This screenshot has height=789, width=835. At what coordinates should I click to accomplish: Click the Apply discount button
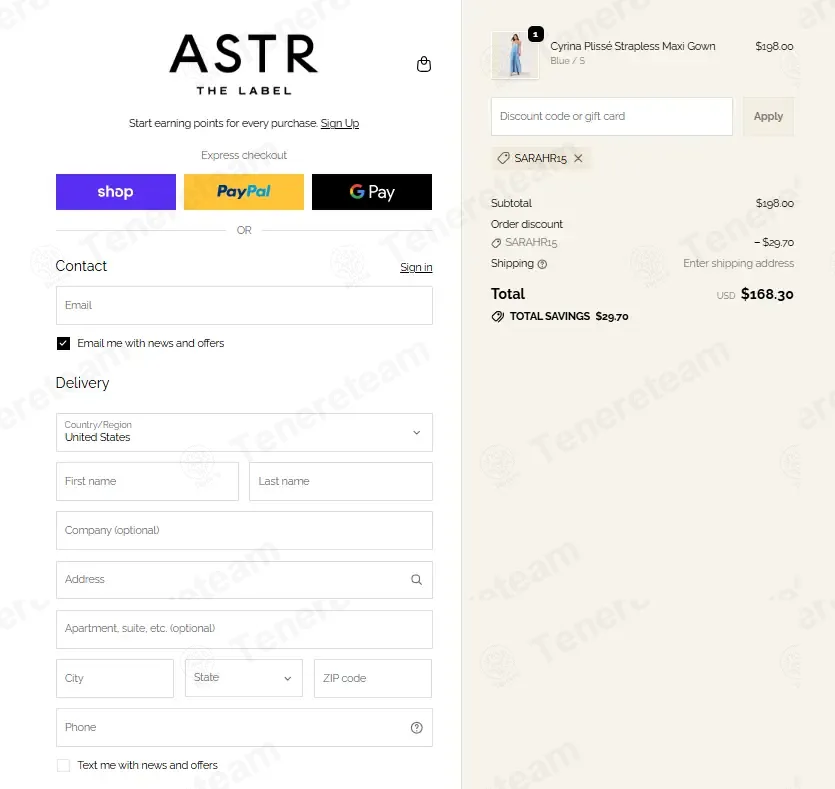[768, 117]
